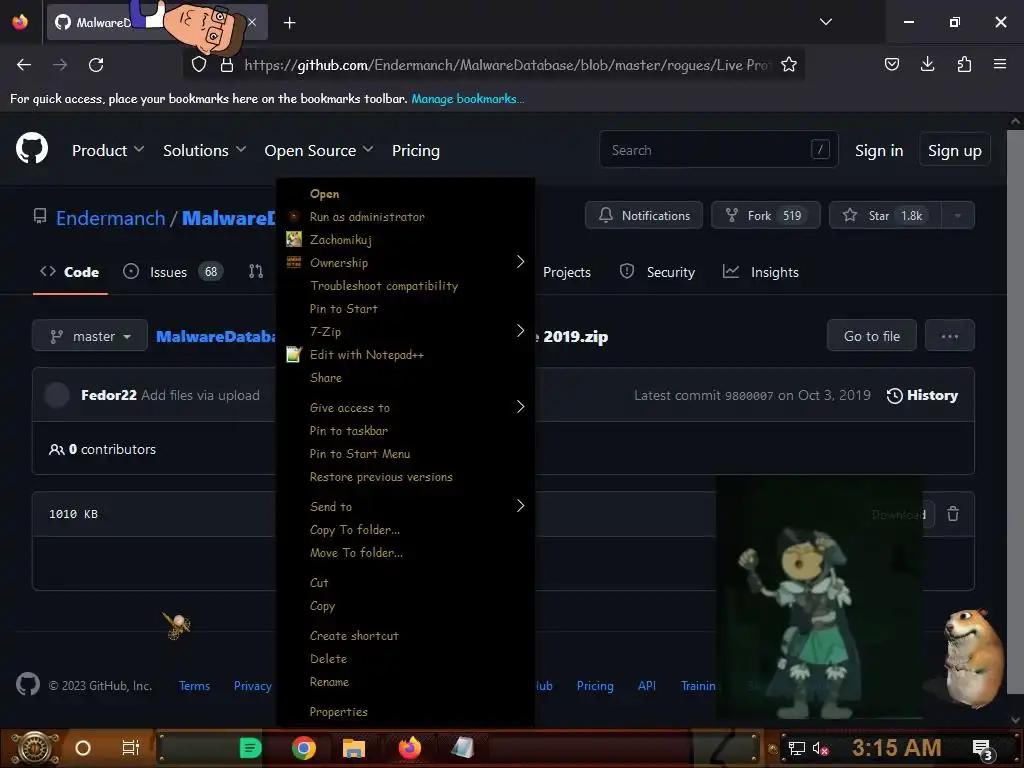Go back to previous page
Image resolution: width=1024 pixels, height=768 pixels.
click(x=24, y=65)
